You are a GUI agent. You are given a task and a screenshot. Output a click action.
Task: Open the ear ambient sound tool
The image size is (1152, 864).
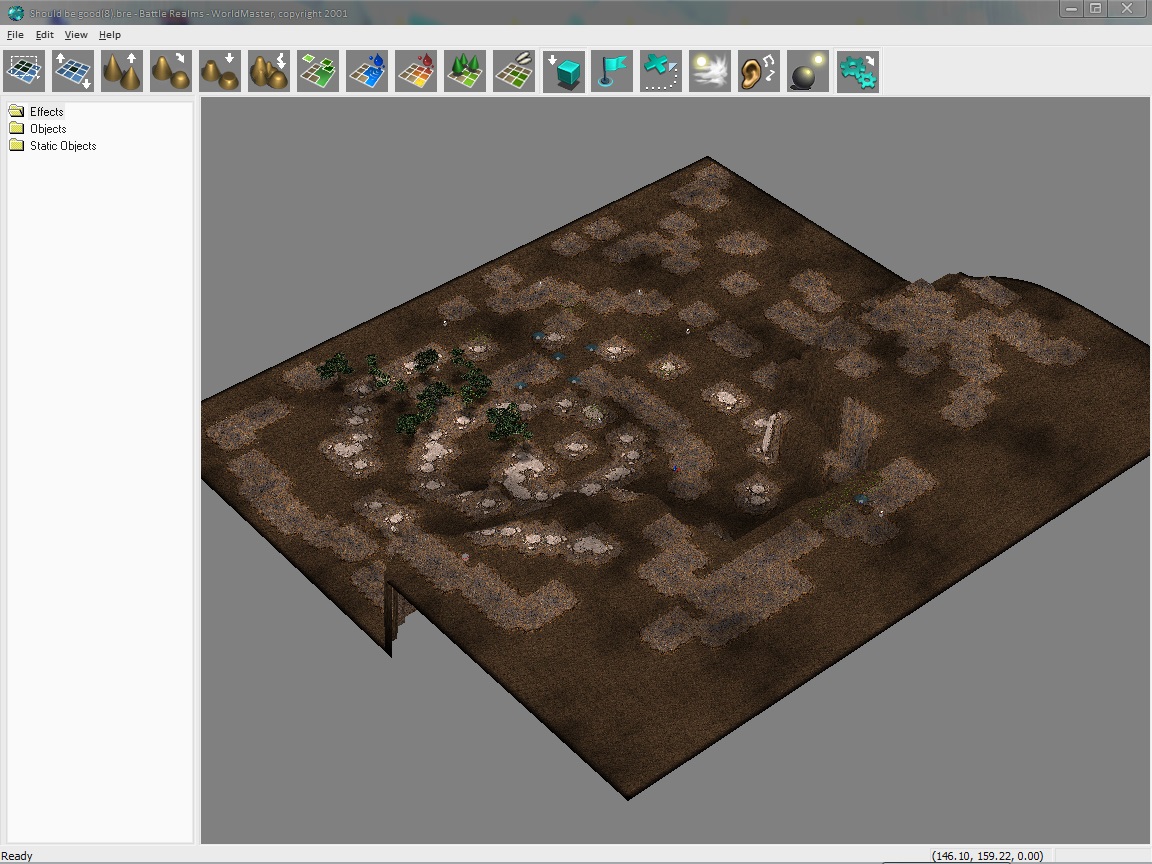[759, 71]
